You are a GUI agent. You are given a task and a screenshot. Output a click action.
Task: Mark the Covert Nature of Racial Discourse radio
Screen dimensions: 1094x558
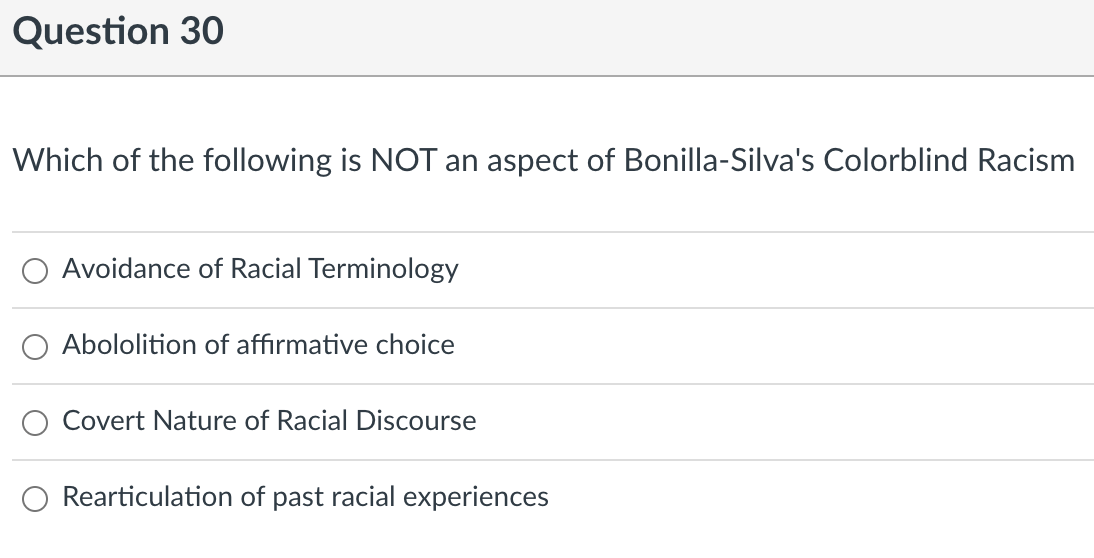click(35, 422)
